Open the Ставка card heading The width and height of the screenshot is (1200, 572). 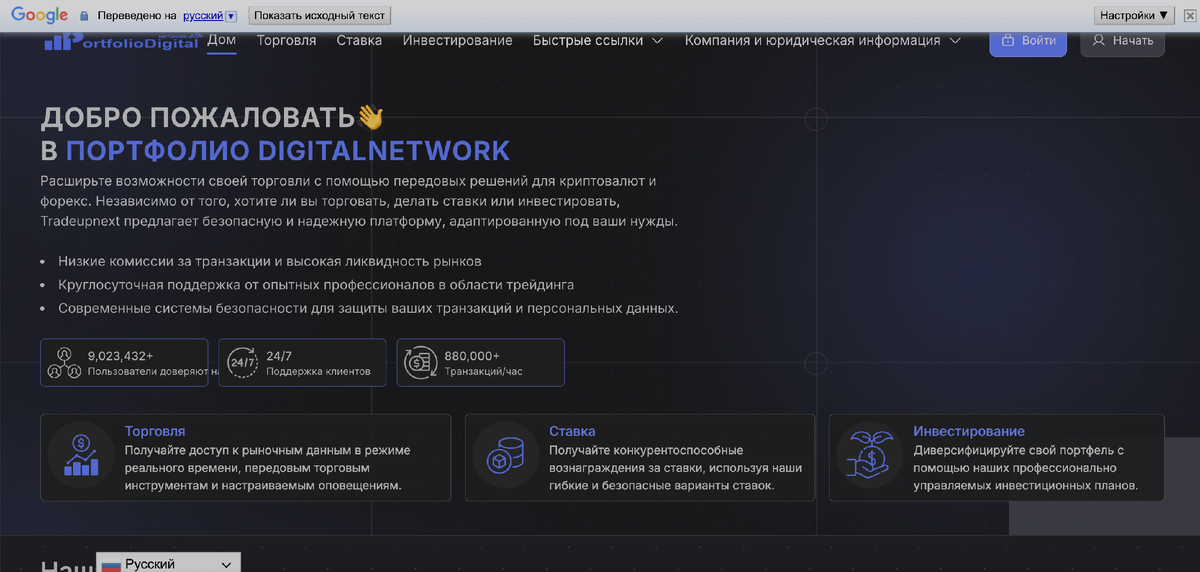pos(572,431)
